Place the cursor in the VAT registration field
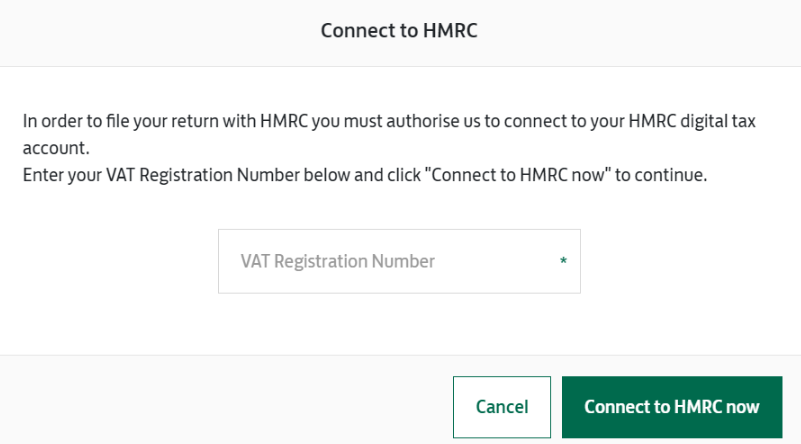The image size is (801, 444). coord(399,262)
